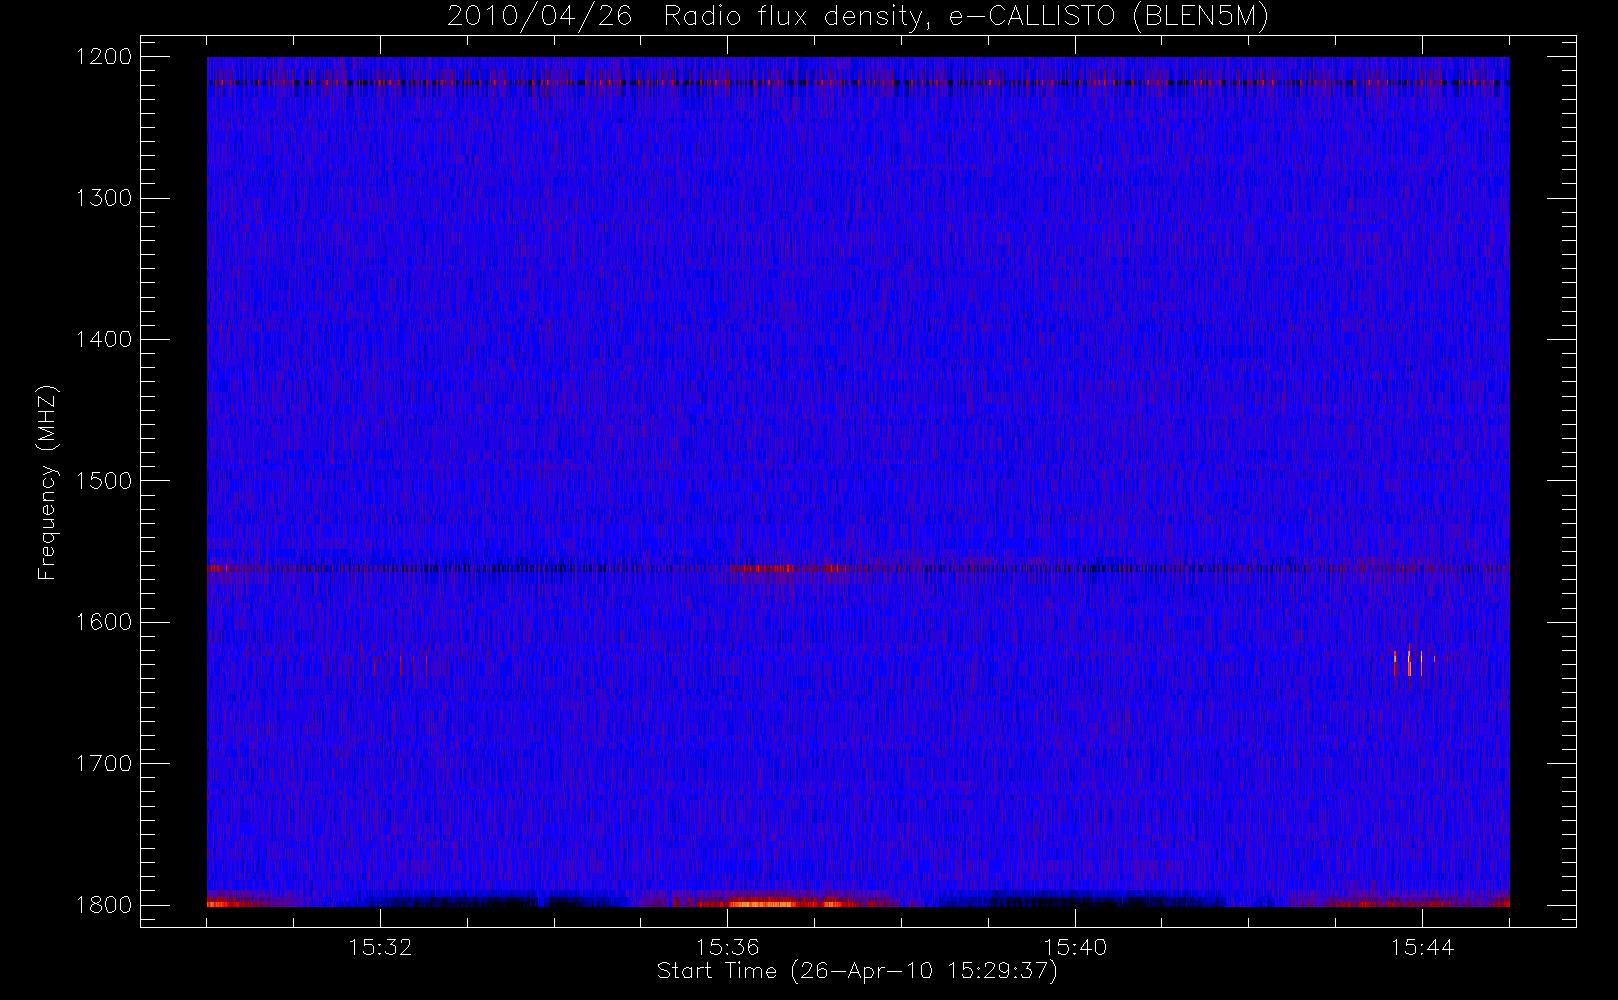
Task: Click the 15:32 time tick label
Action: (380, 946)
